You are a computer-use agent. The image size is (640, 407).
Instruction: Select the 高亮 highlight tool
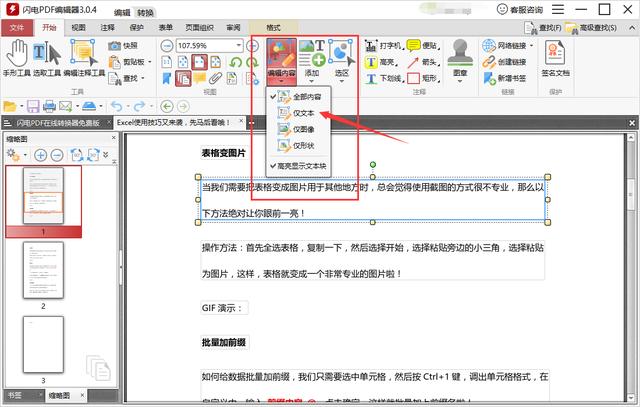(381, 62)
